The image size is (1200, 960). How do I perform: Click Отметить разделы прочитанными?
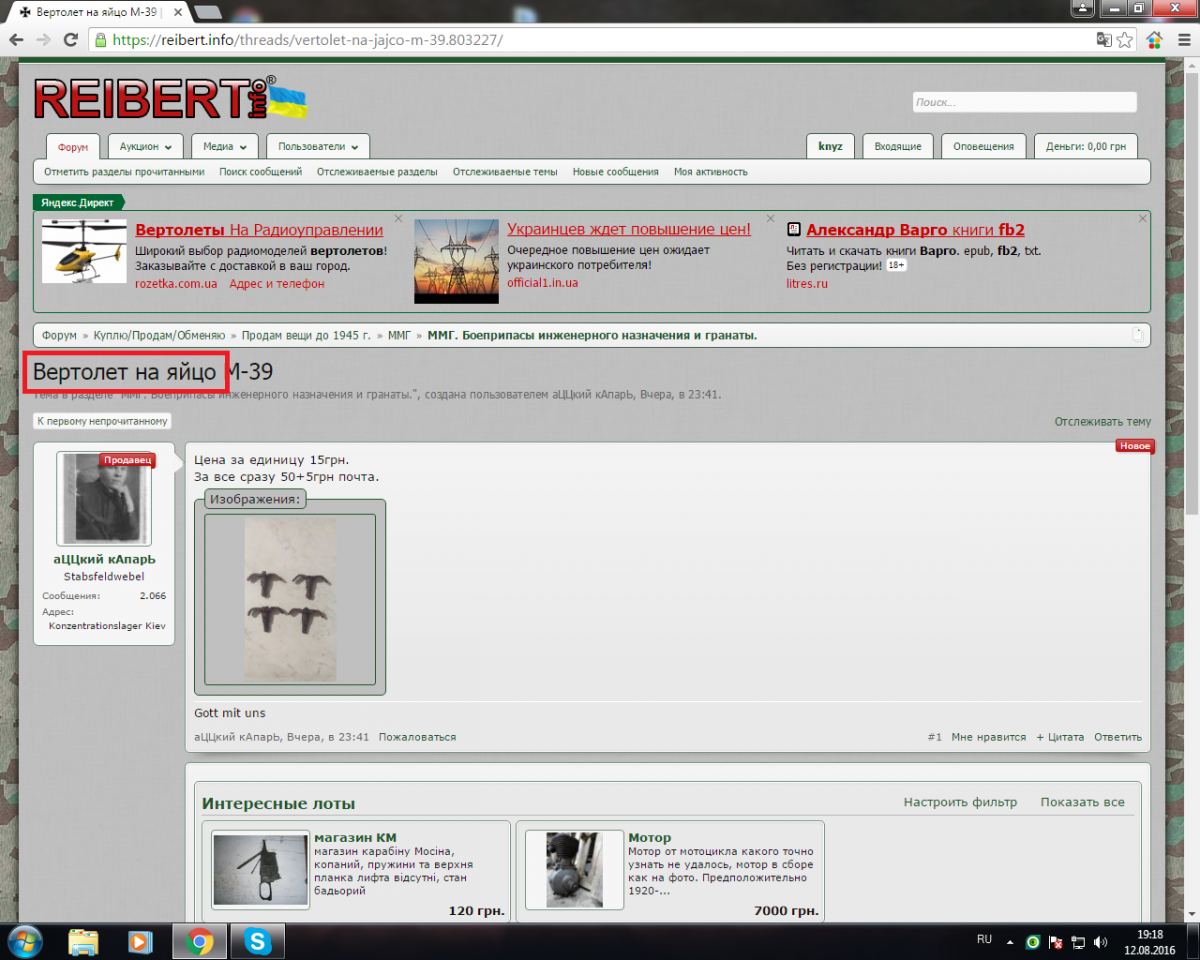click(124, 172)
